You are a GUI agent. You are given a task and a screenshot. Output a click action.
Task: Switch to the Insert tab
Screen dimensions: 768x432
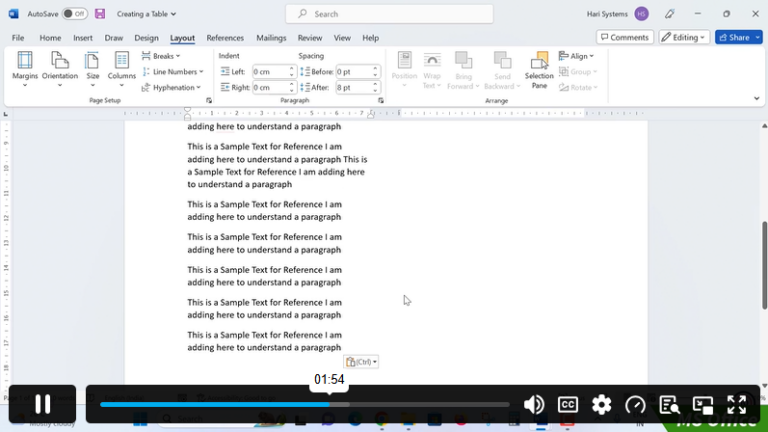click(x=83, y=38)
